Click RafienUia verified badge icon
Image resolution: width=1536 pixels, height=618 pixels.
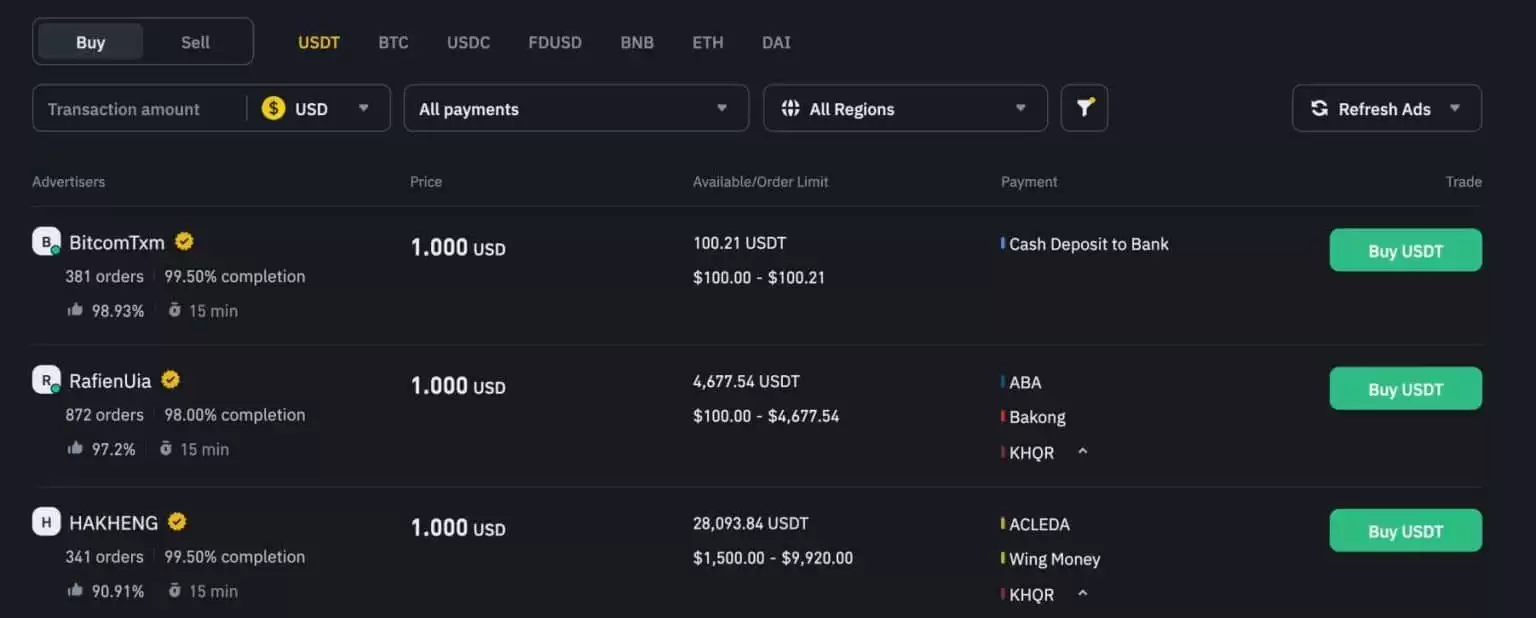pos(171,380)
